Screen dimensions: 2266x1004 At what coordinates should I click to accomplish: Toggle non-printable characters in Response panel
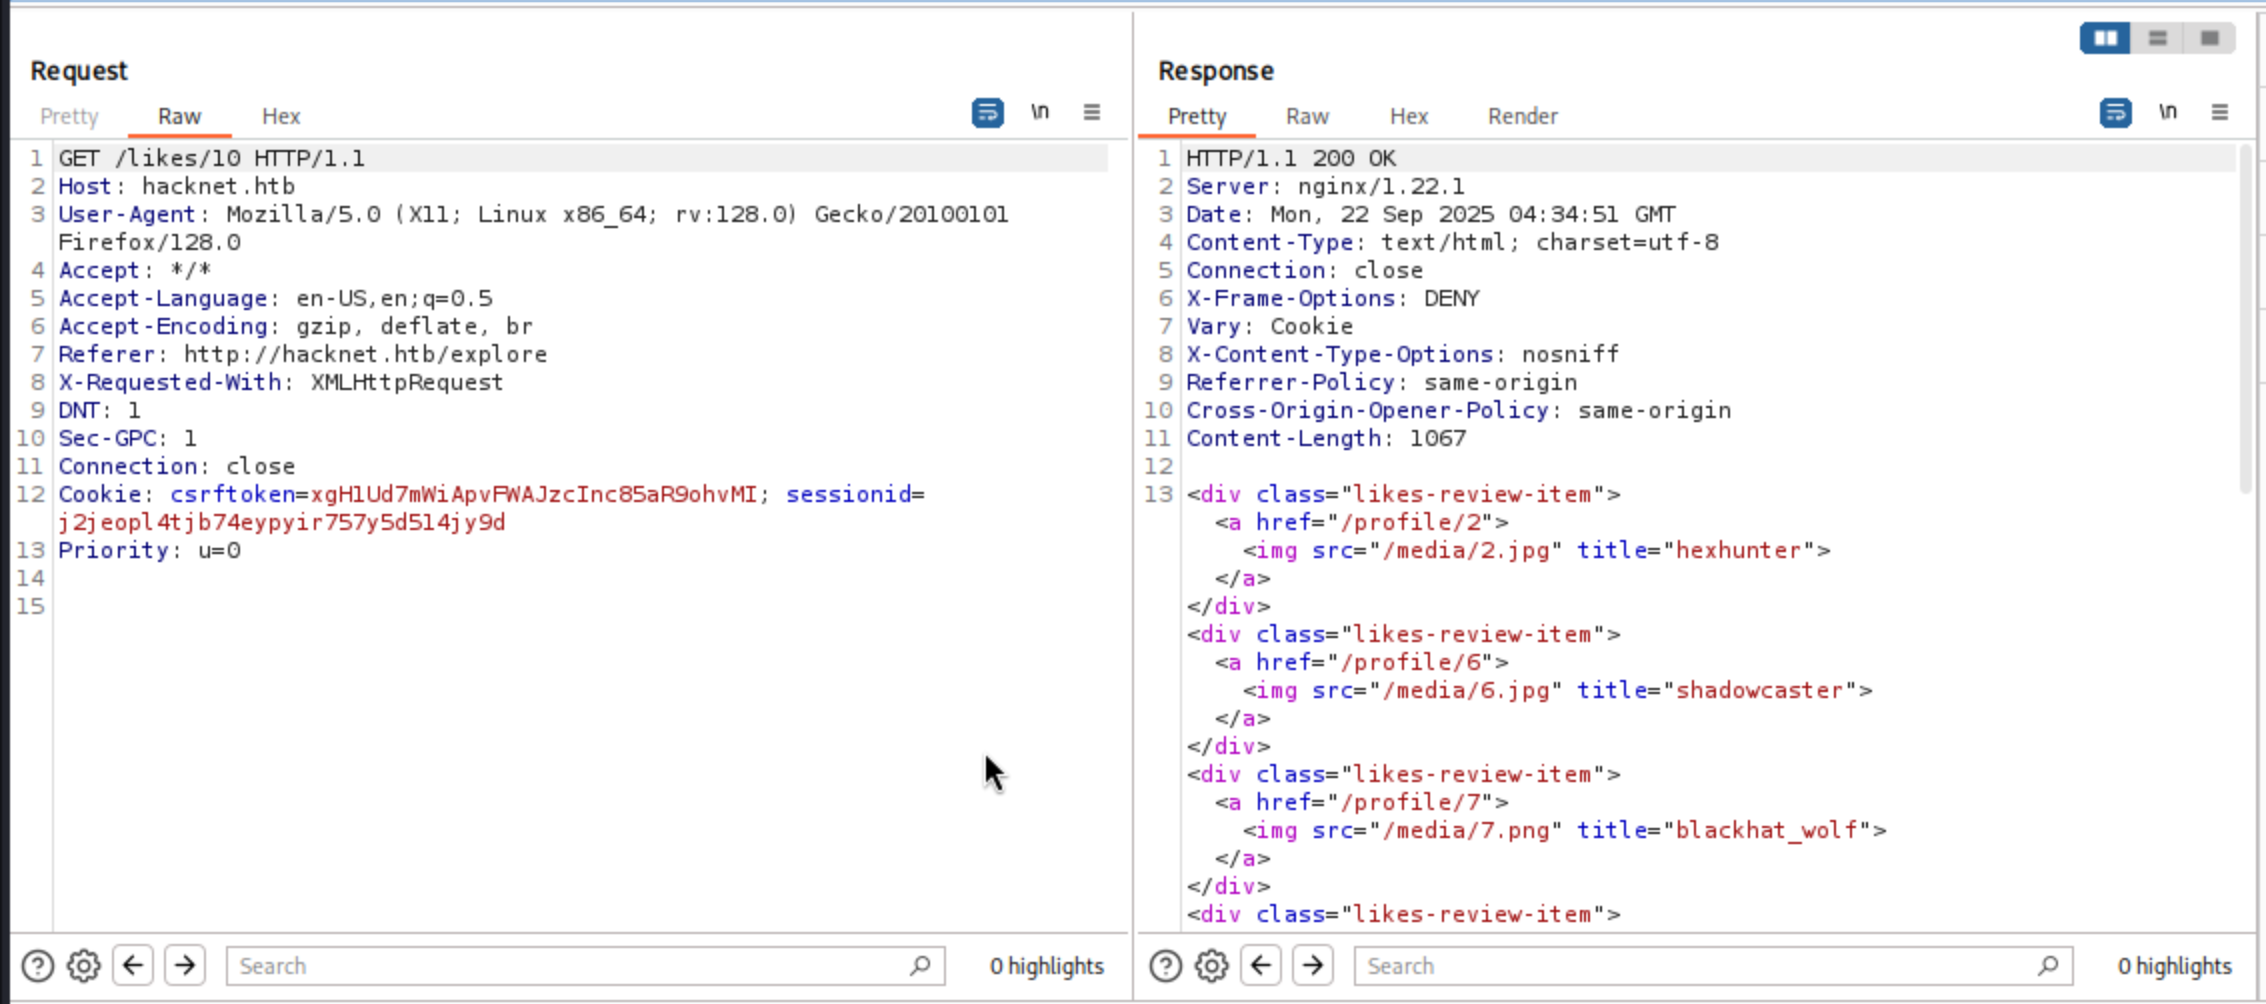[x=2168, y=112]
